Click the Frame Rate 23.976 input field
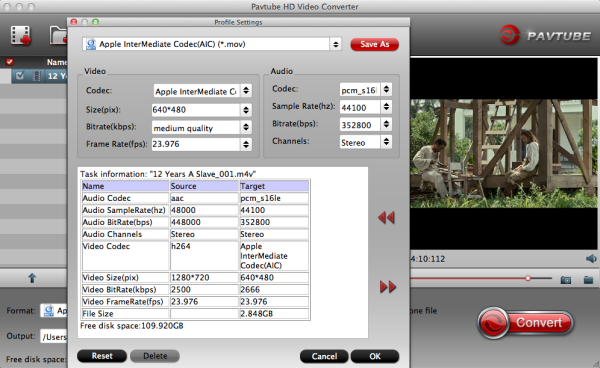This screenshot has width=600, height=368. coord(196,144)
